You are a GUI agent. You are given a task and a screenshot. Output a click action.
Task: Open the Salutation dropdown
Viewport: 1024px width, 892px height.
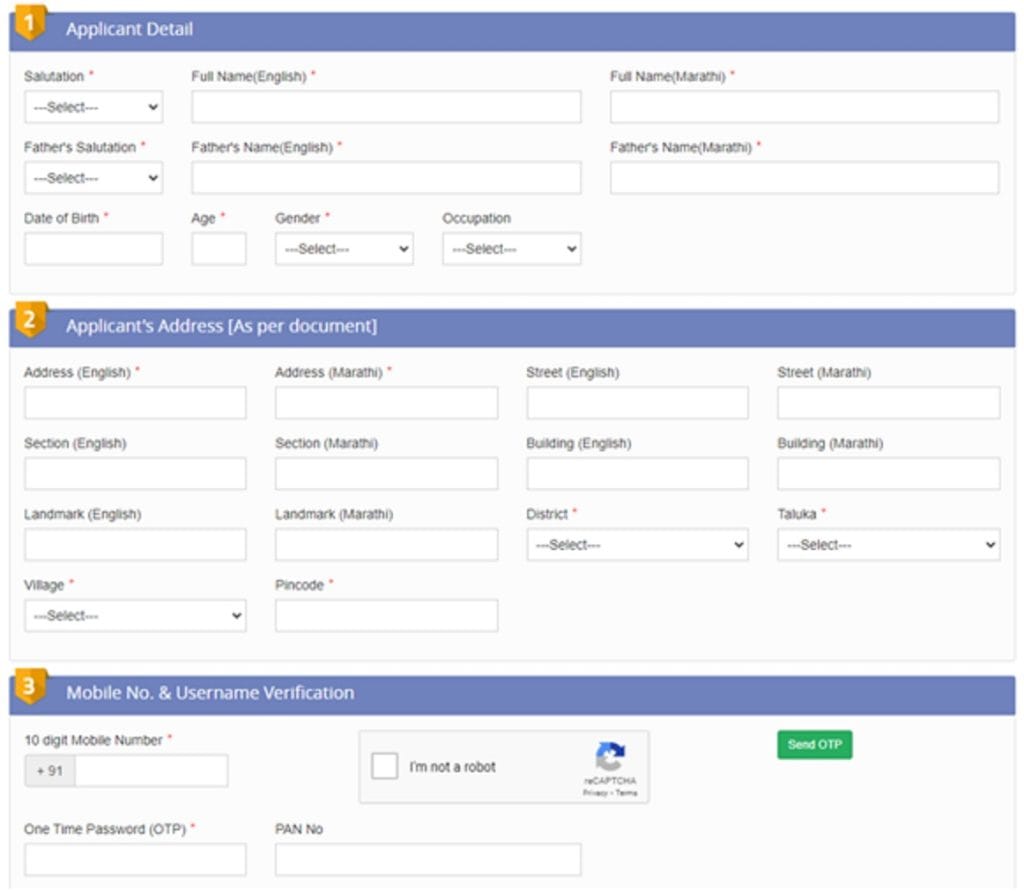92,107
